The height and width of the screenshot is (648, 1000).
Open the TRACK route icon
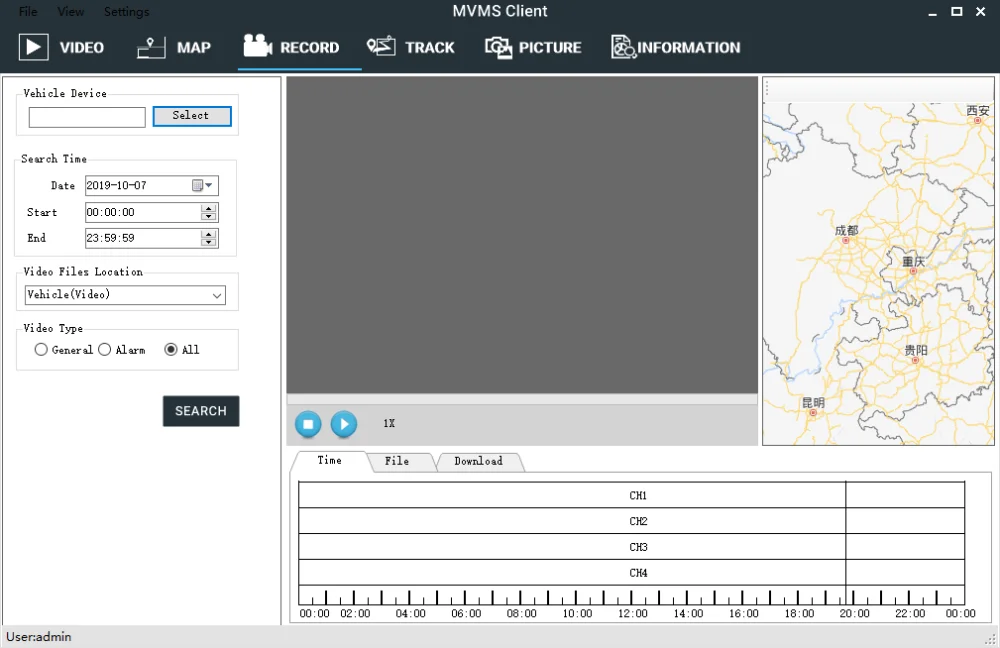pyautogui.click(x=381, y=47)
